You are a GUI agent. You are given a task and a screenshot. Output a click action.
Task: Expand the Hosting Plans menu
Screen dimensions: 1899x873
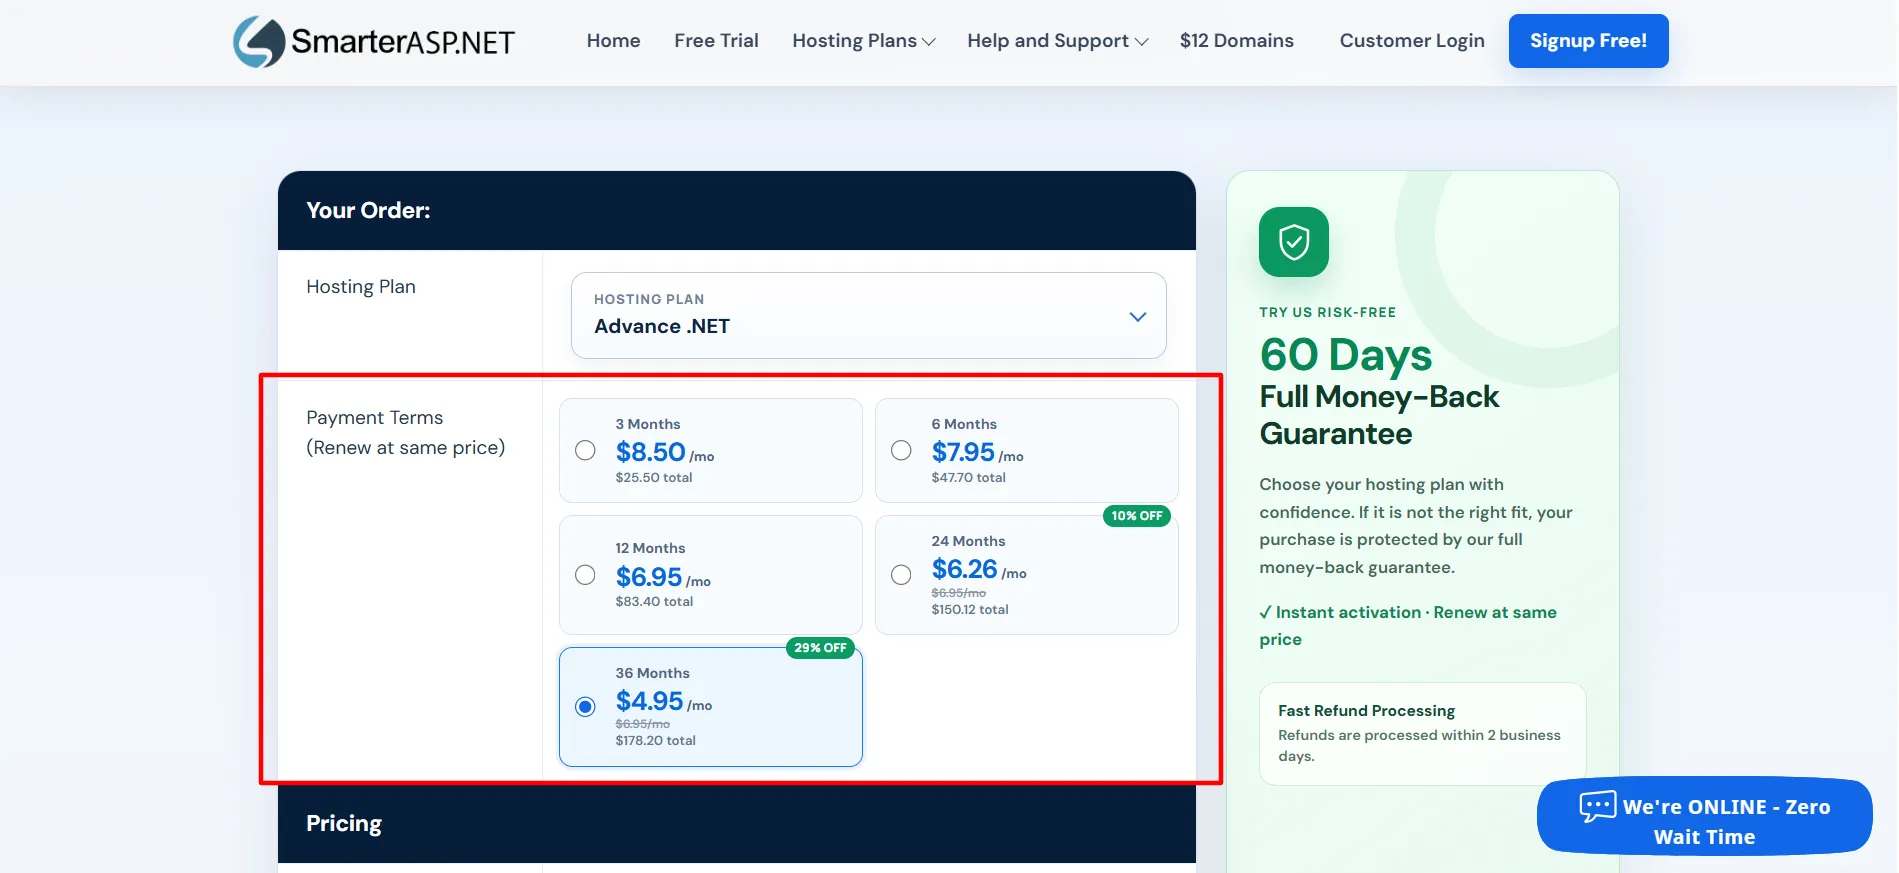(x=863, y=41)
